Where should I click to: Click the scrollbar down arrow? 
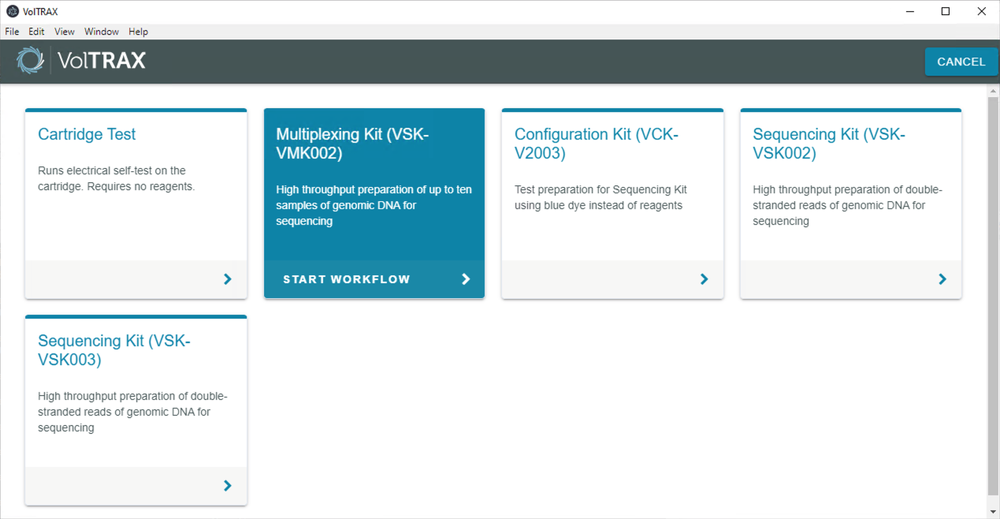click(x=993, y=512)
